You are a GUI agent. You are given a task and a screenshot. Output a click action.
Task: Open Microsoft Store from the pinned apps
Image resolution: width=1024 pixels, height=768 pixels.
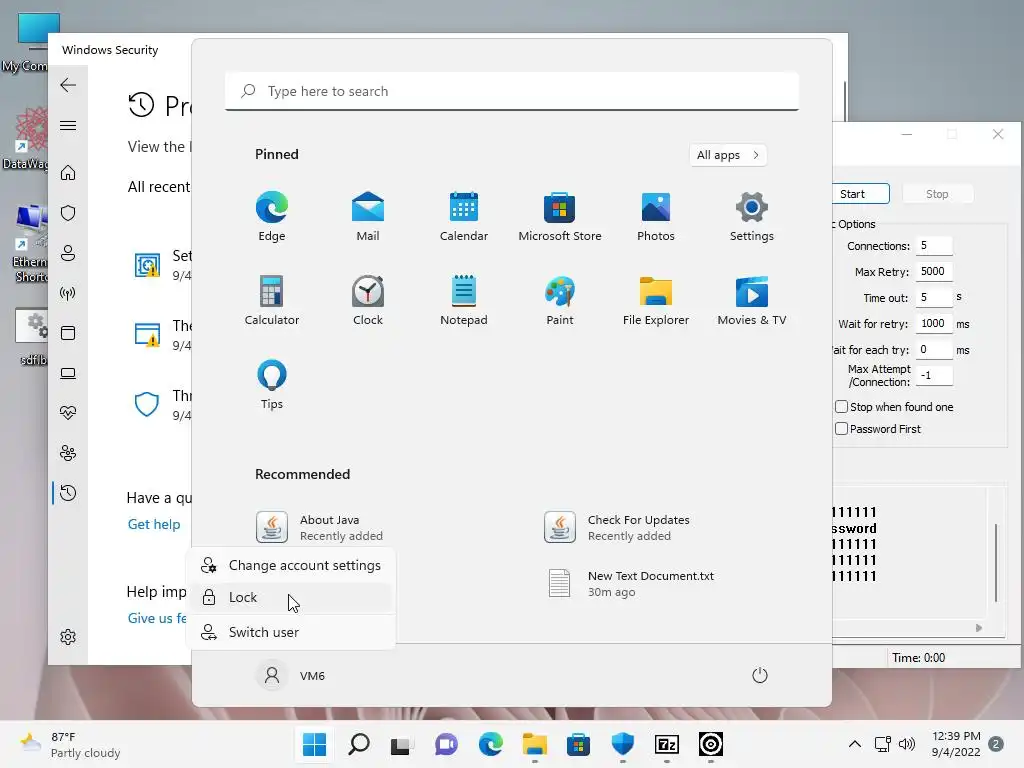pyautogui.click(x=560, y=217)
